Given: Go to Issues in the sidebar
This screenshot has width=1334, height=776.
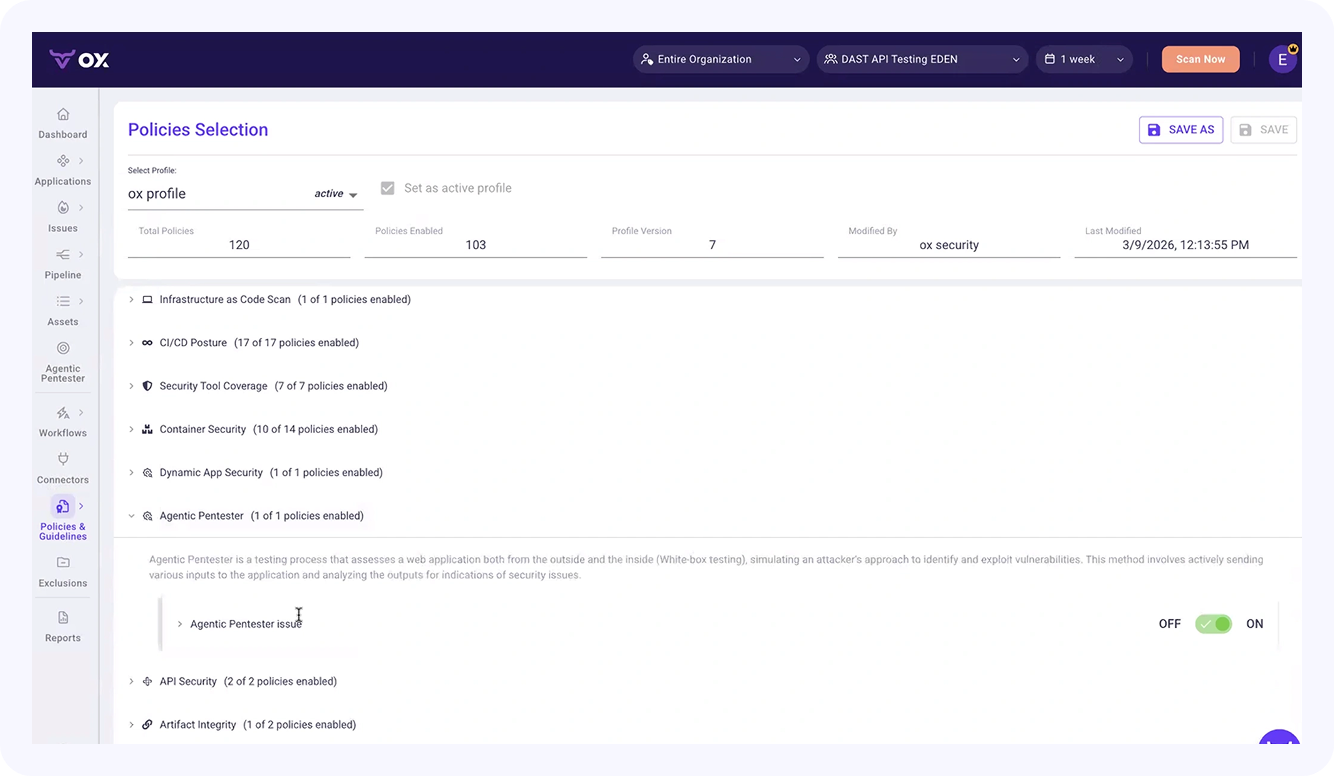Looking at the screenshot, I should [63, 228].
